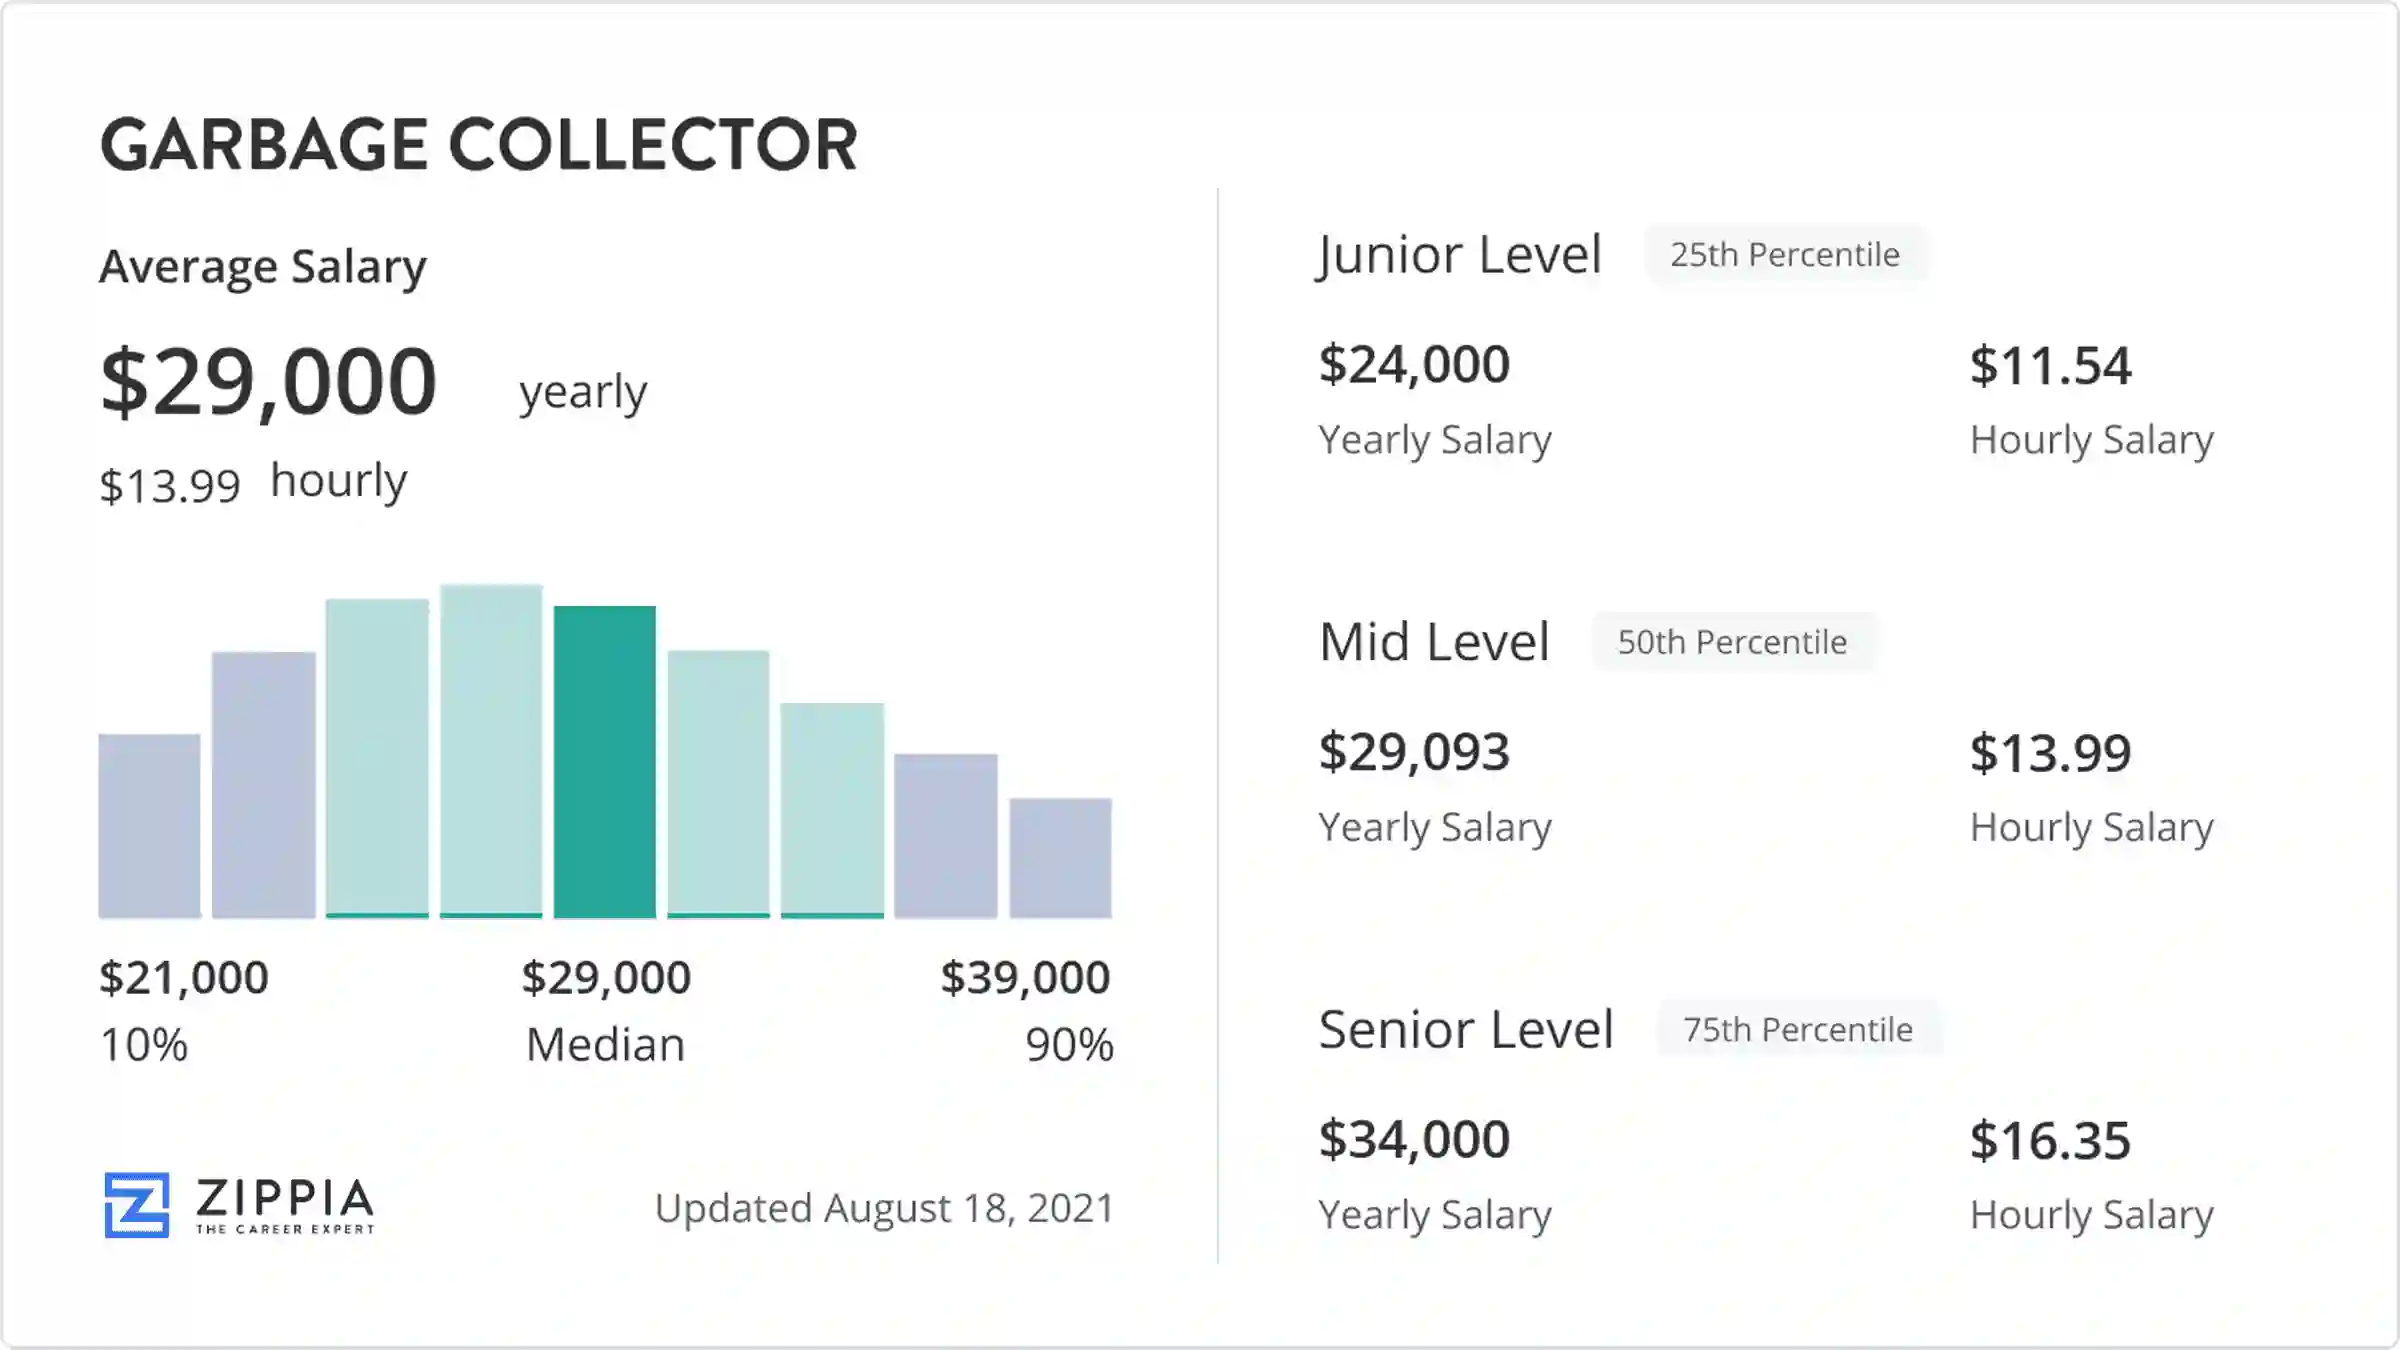2400x1350 pixels.
Task: Select the 50th Percentile badge
Action: click(1732, 642)
